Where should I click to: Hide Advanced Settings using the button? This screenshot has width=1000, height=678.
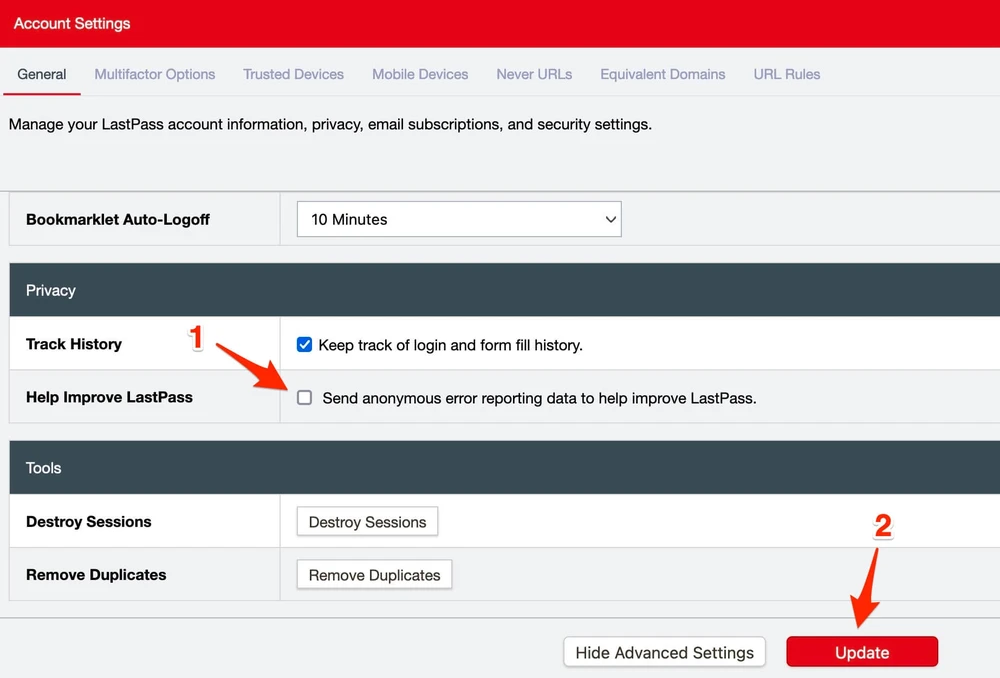pyautogui.click(x=664, y=653)
